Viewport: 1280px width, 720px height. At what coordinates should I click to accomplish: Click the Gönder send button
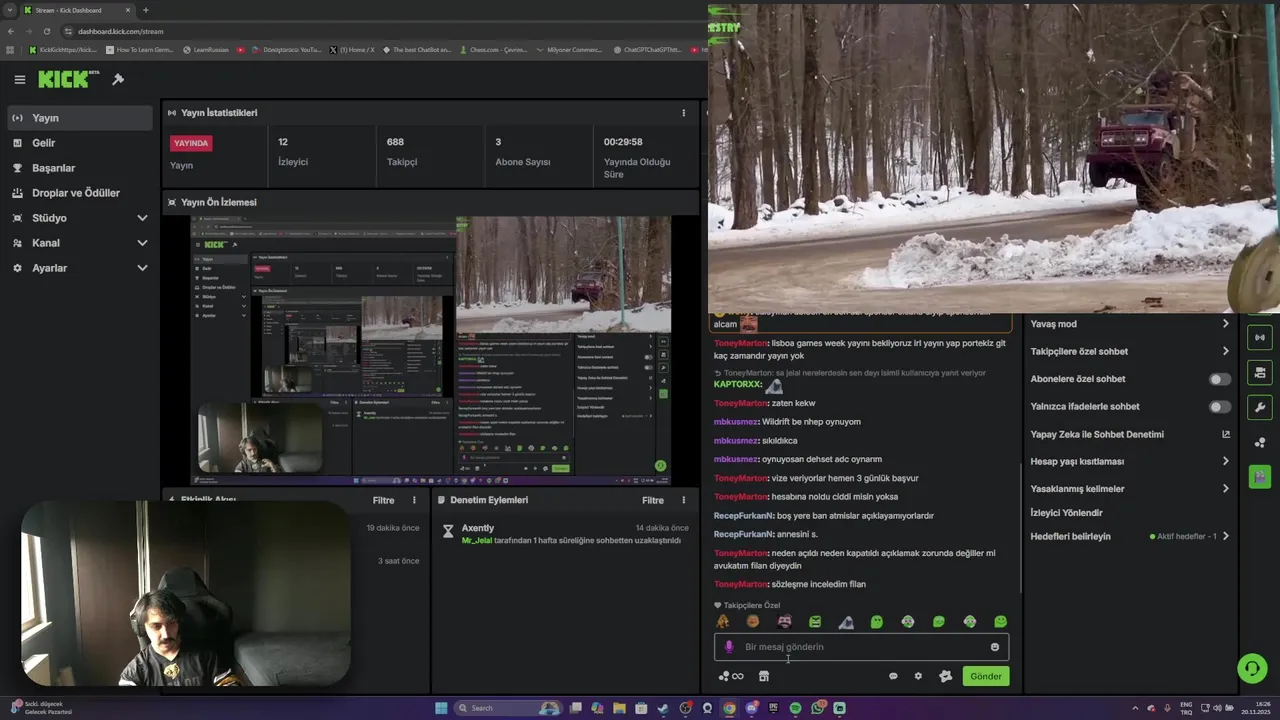pyautogui.click(x=985, y=676)
